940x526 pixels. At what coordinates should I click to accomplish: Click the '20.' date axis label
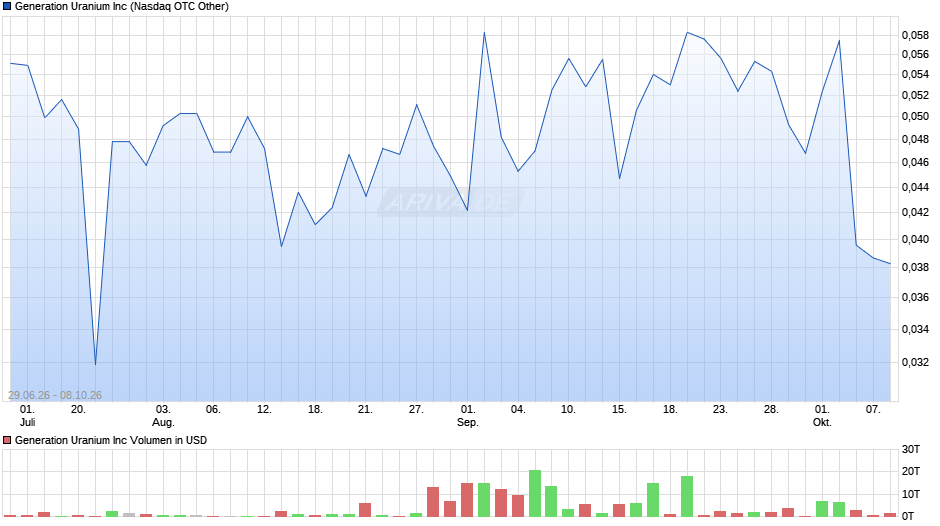pyautogui.click(x=78, y=410)
